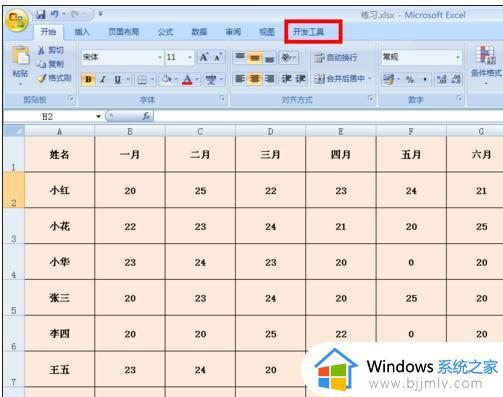The width and height of the screenshot is (503, 397).
Task: Apply the fill color
Action: click(166, 79)
